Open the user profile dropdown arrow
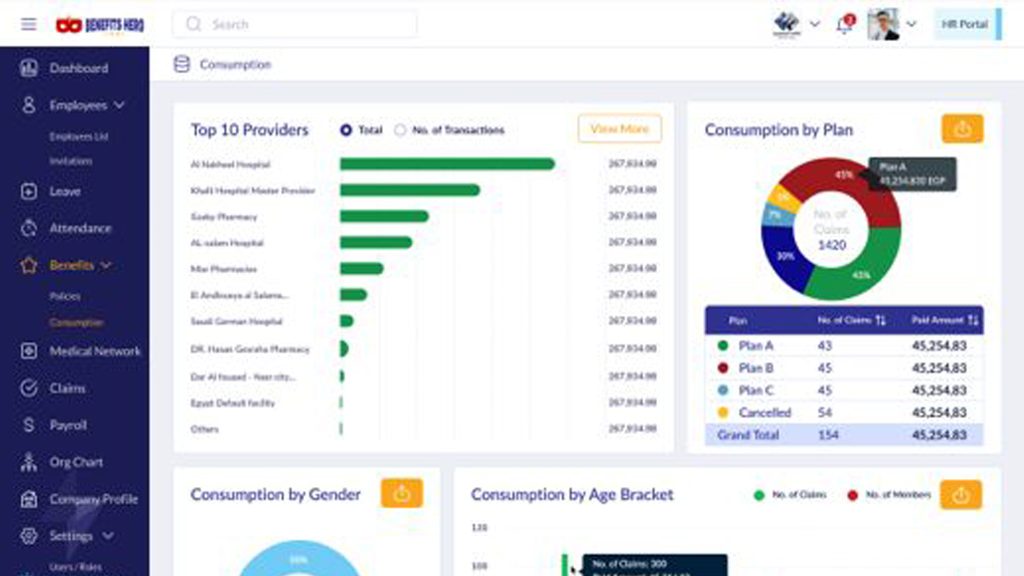This screenshot has width=1024, height=576. 911,24
